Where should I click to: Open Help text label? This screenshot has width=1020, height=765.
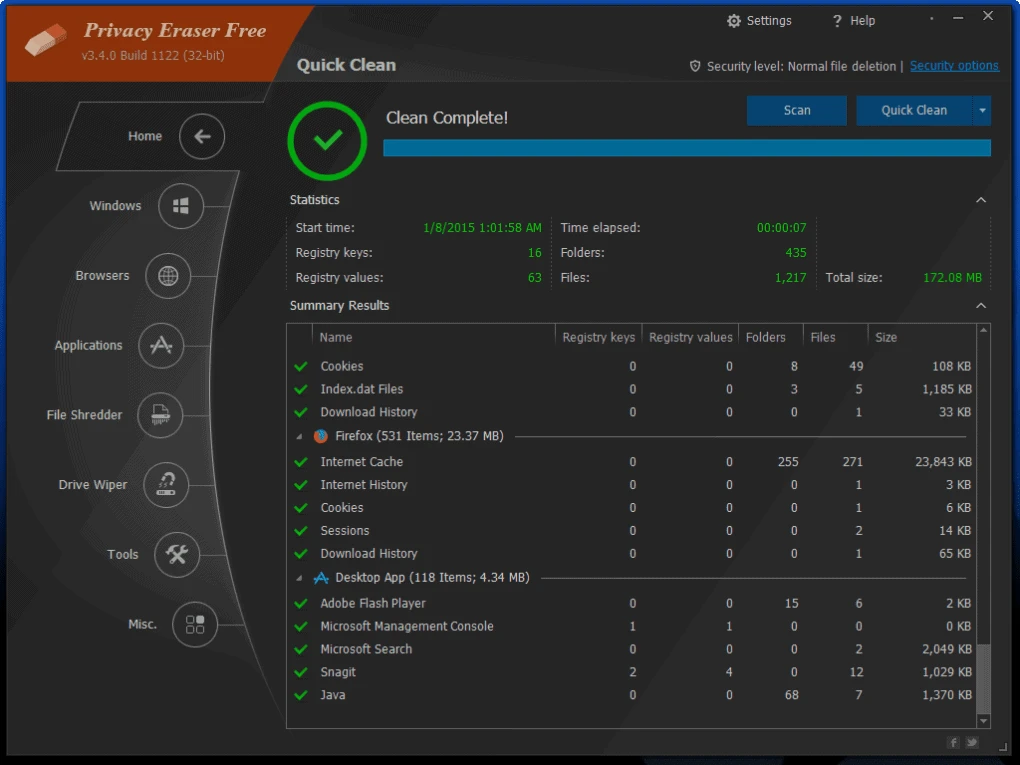(863, 21)
